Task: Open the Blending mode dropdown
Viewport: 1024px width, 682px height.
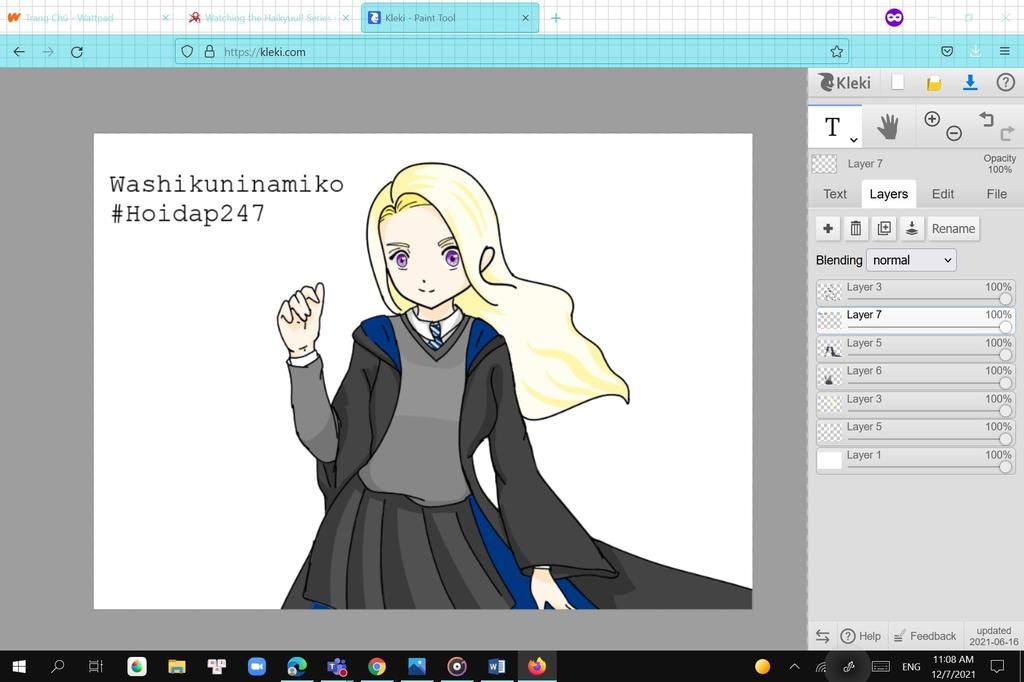Action: (x=911, y=260)
